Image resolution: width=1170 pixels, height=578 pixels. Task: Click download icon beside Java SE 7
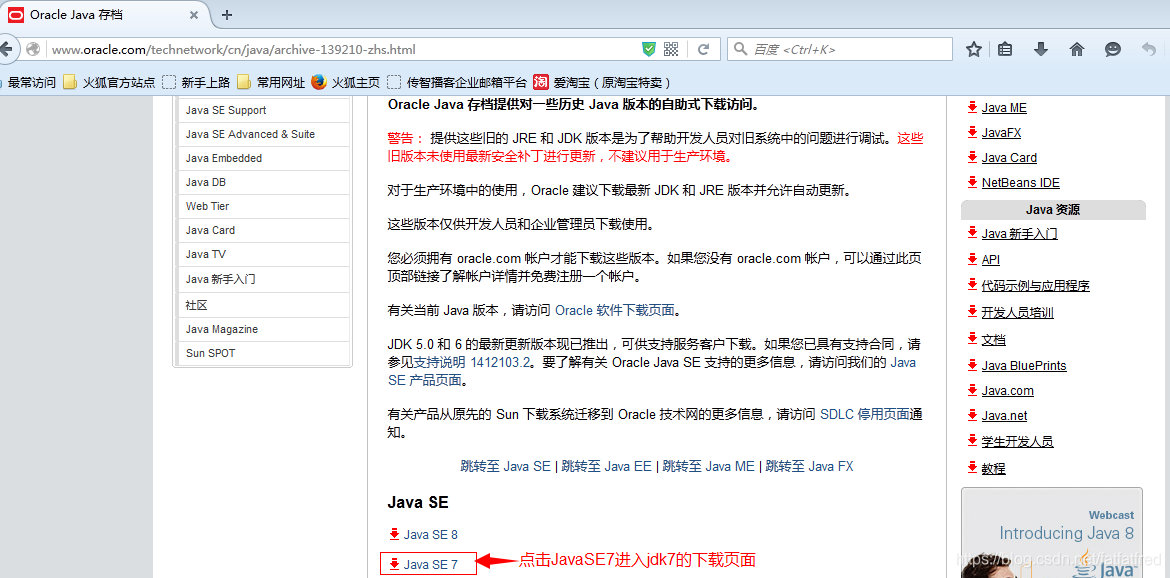pos(395,564)
